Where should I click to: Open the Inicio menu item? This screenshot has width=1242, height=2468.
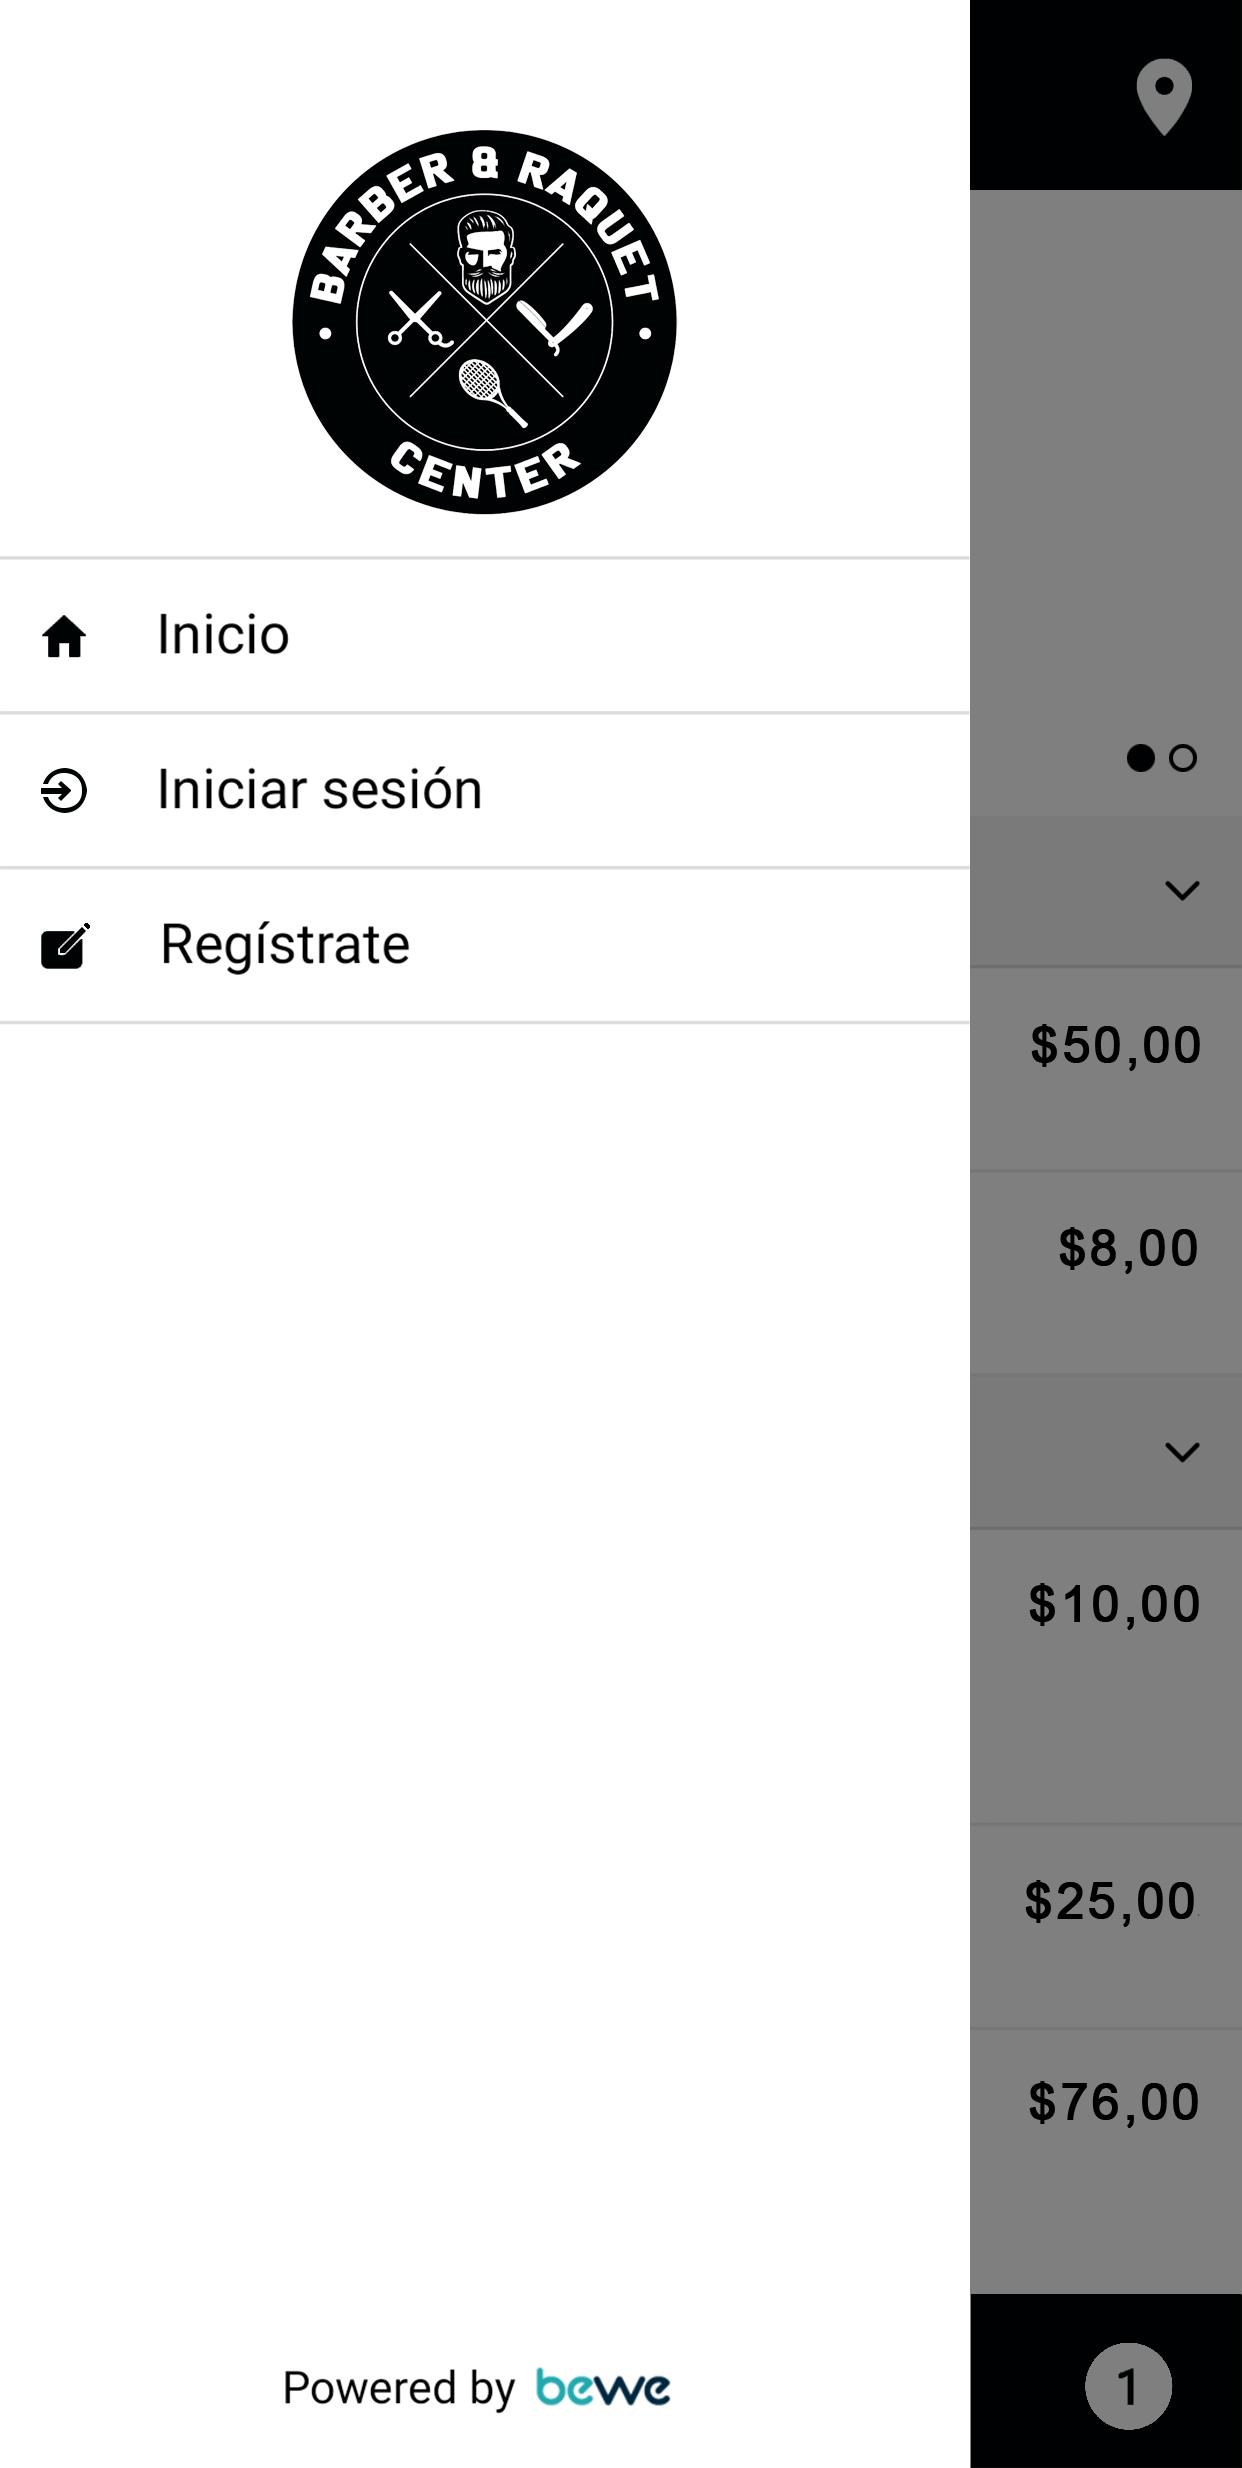484,636
